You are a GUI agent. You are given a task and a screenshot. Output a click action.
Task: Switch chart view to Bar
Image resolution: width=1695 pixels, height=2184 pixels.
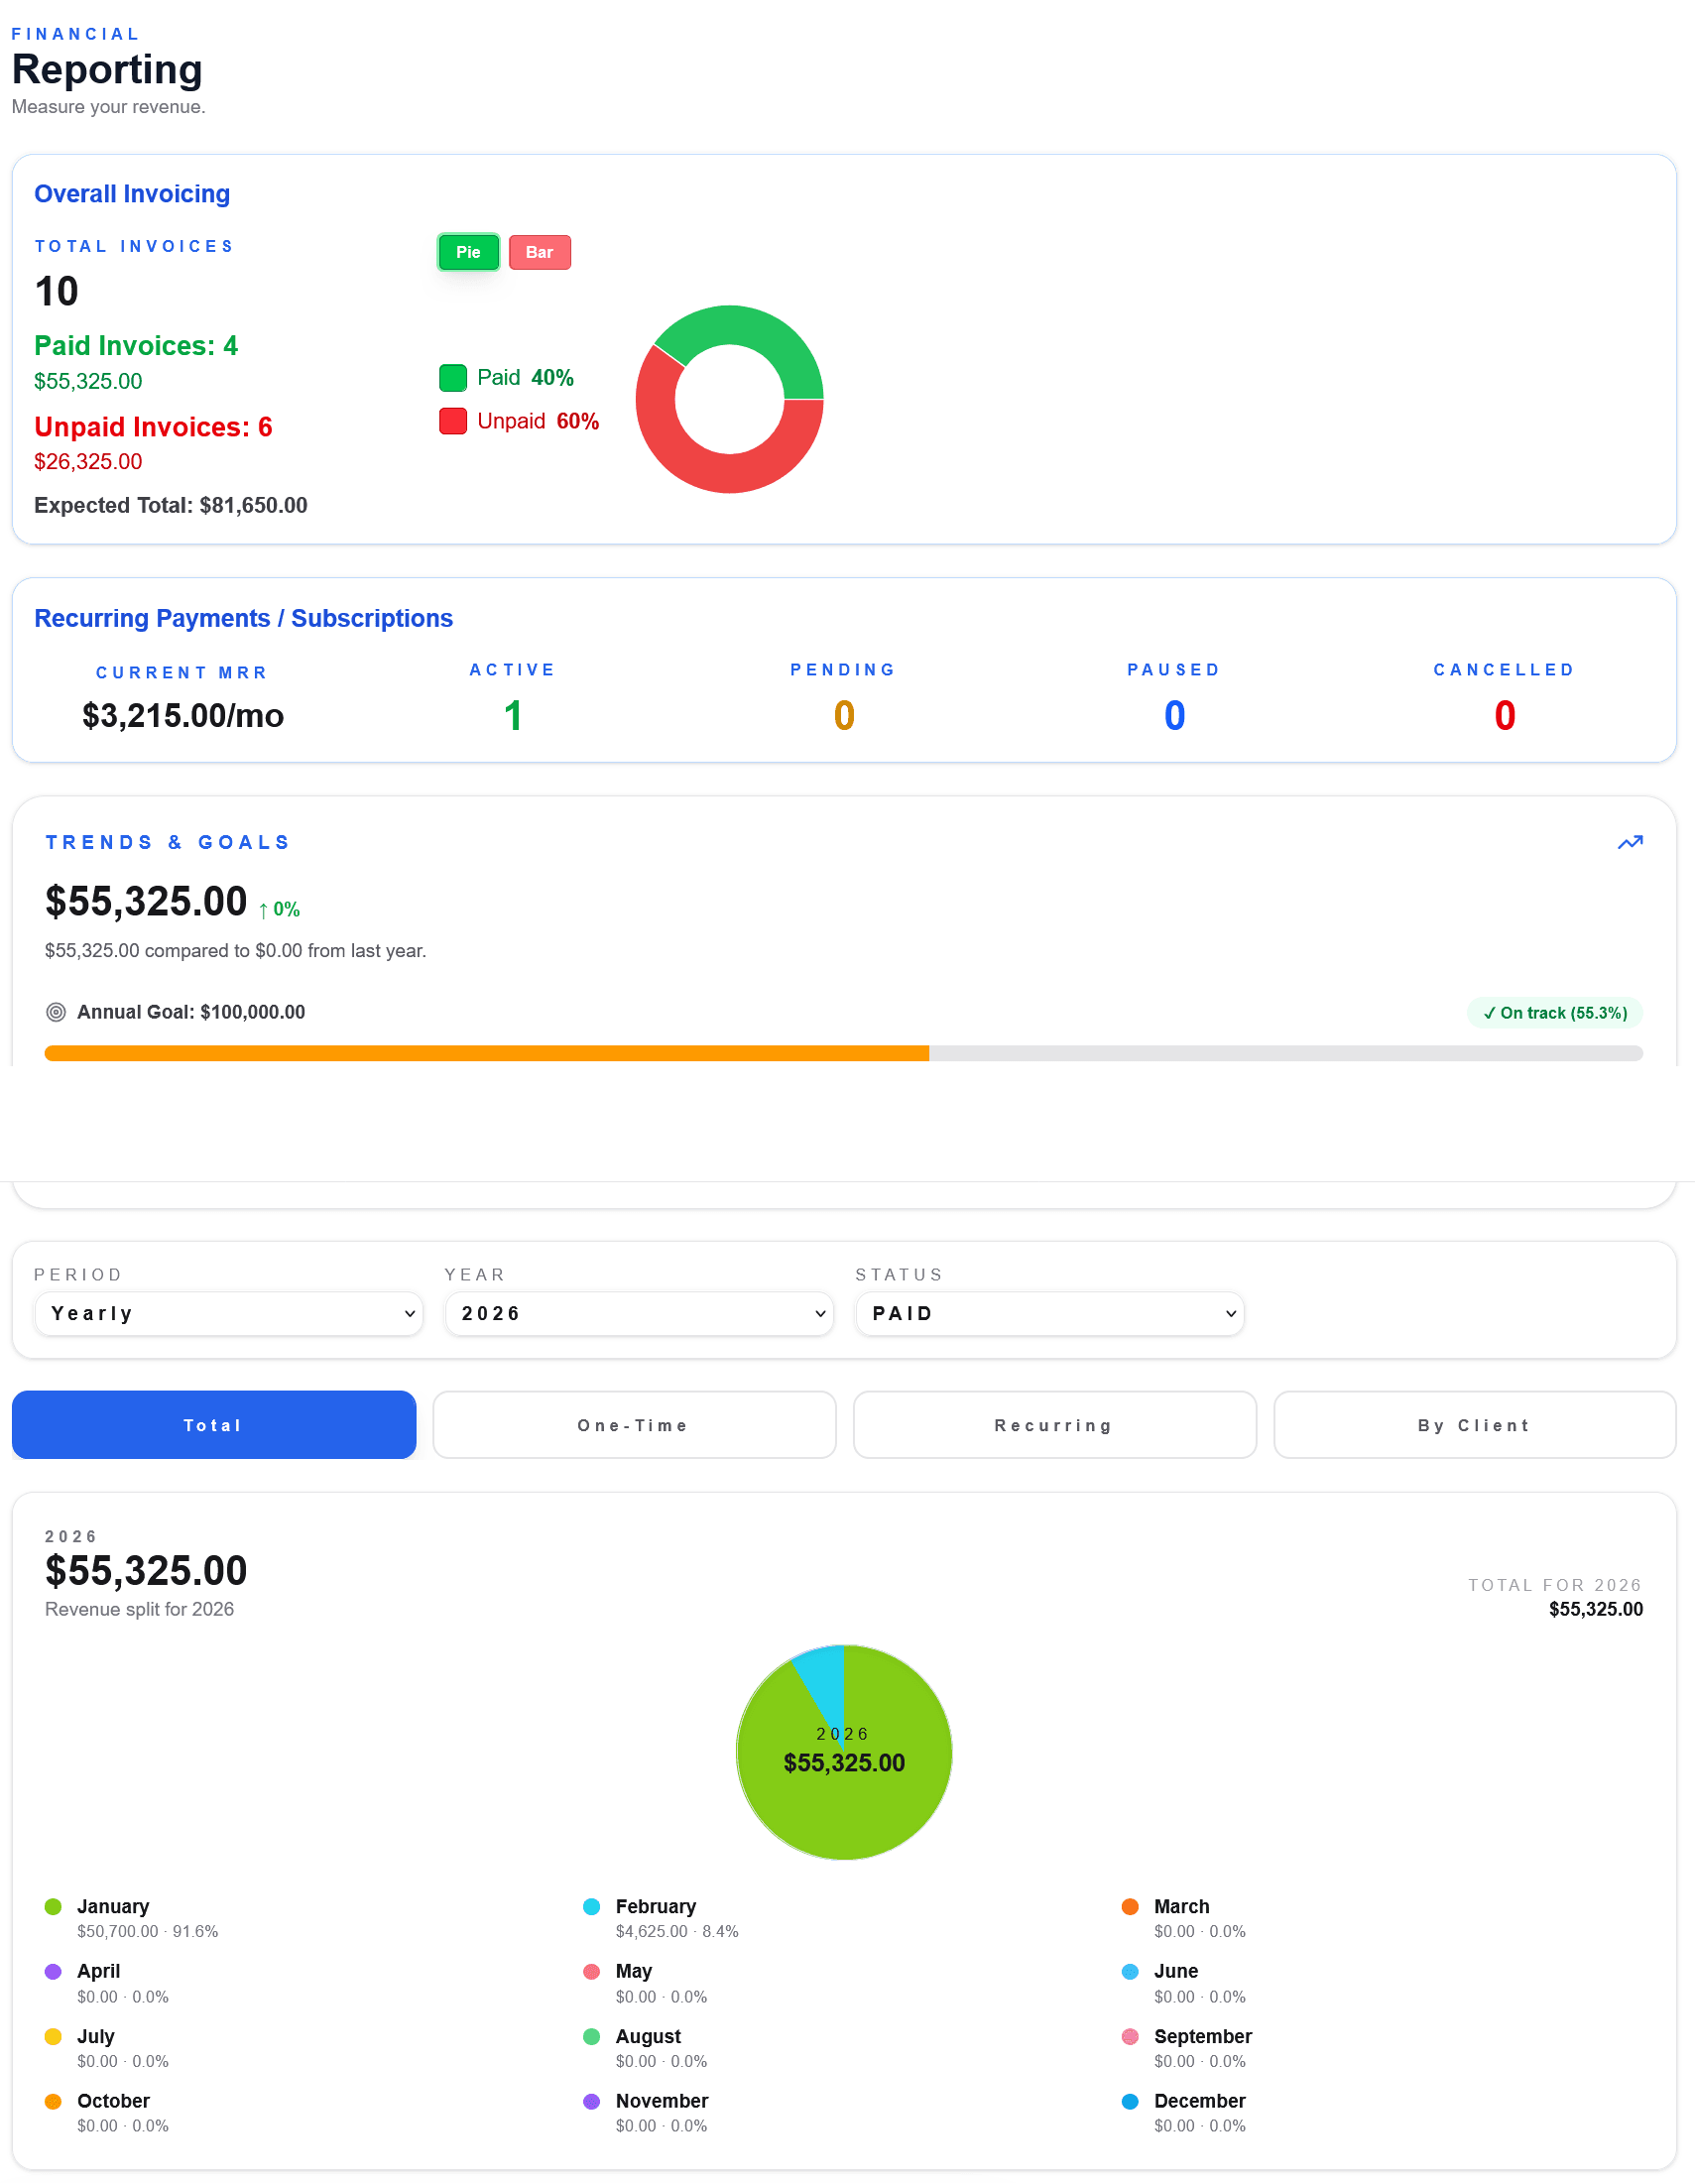539,252
